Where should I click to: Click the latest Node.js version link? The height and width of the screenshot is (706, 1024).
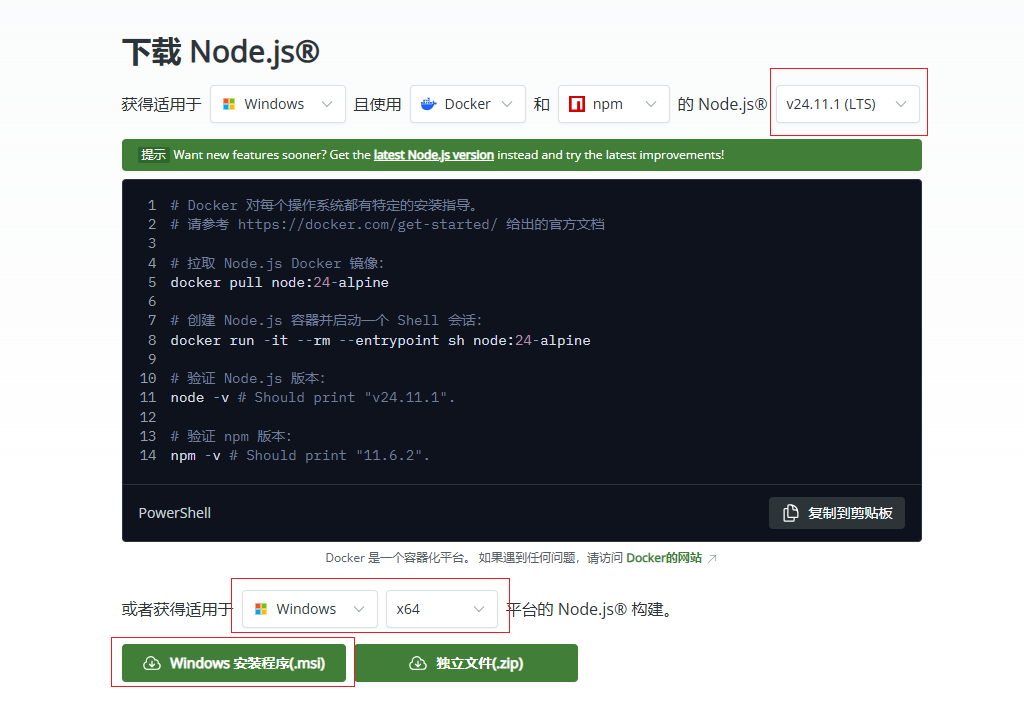pyautogui.click(x=432, y=155)
